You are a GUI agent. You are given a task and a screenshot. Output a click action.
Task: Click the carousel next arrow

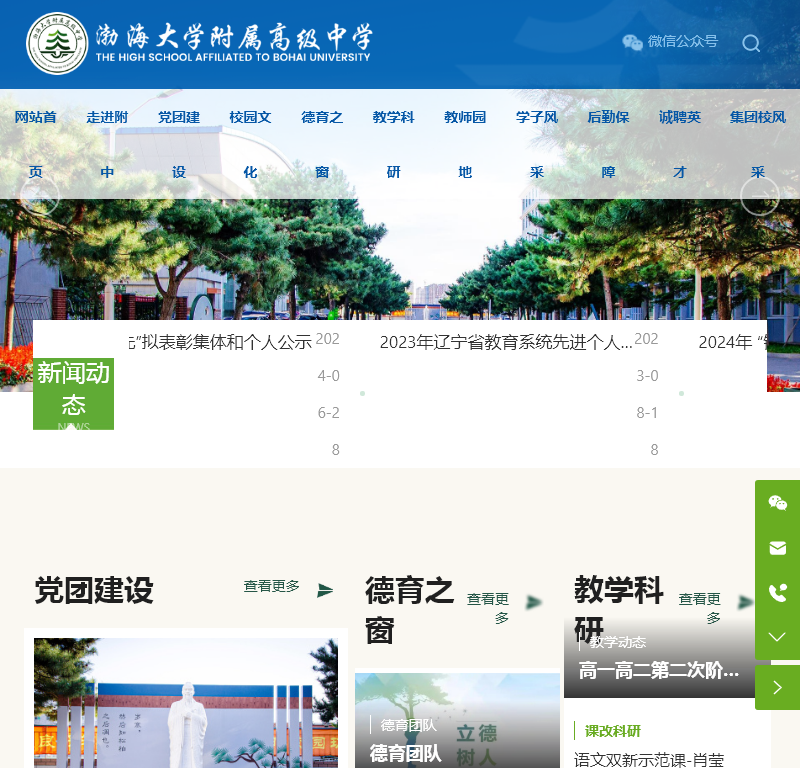coord(761,196)
